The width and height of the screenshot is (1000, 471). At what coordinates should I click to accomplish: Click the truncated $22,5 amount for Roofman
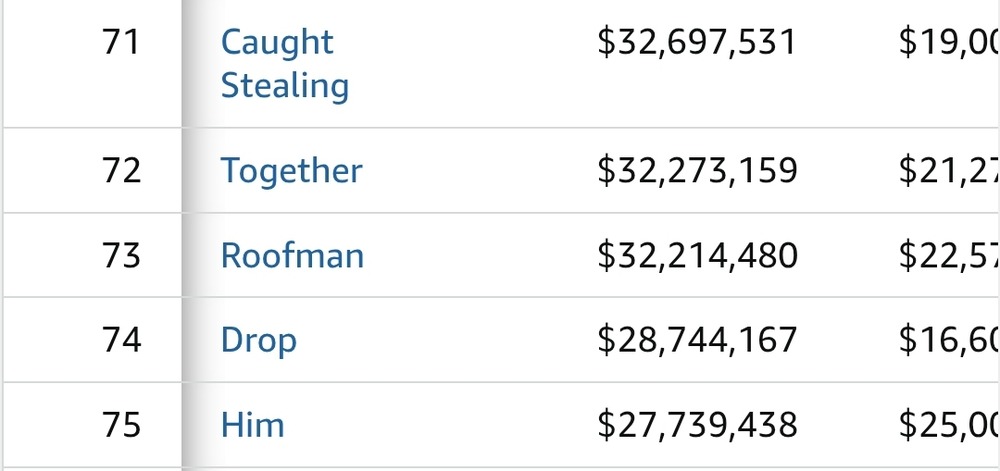[x=948, y=256]
